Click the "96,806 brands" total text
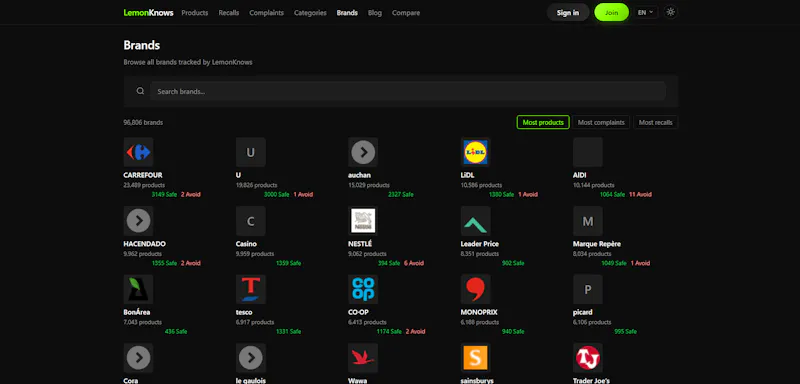The width and height of the screenshot is (800, 384). pos(143,122)
